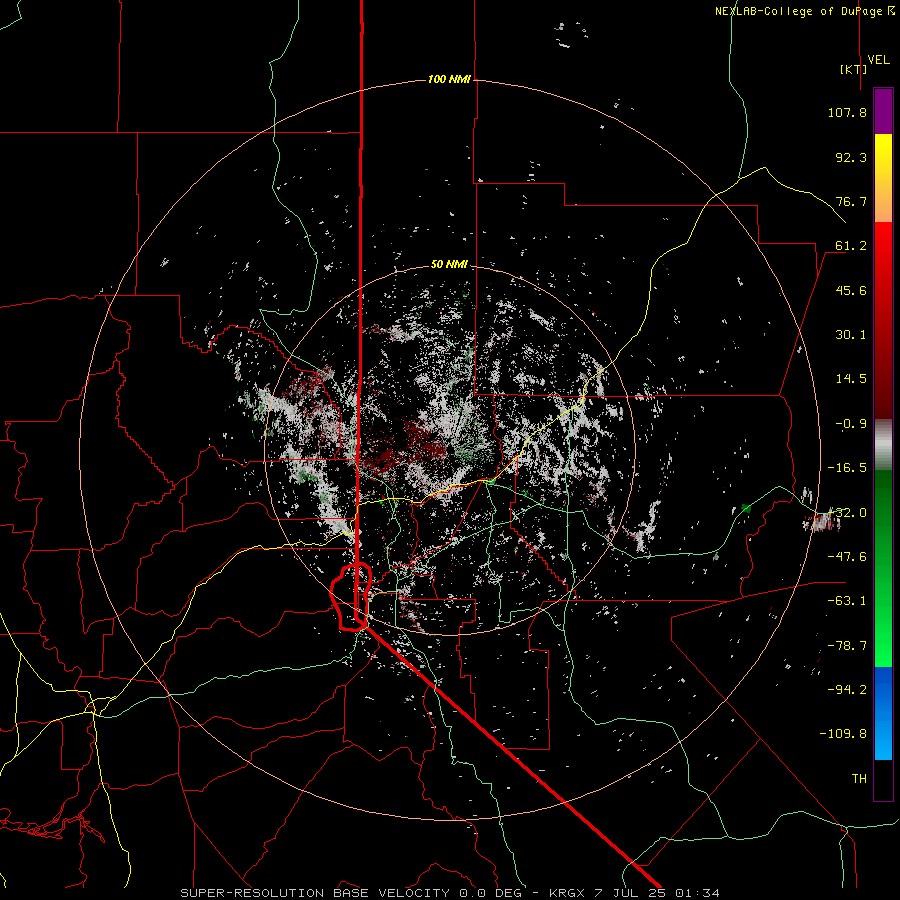Image resolution: width=900 pixels, height=900 pixels.
Task: Click the blue segment of the velocity color bar
Action: point(883,713)
